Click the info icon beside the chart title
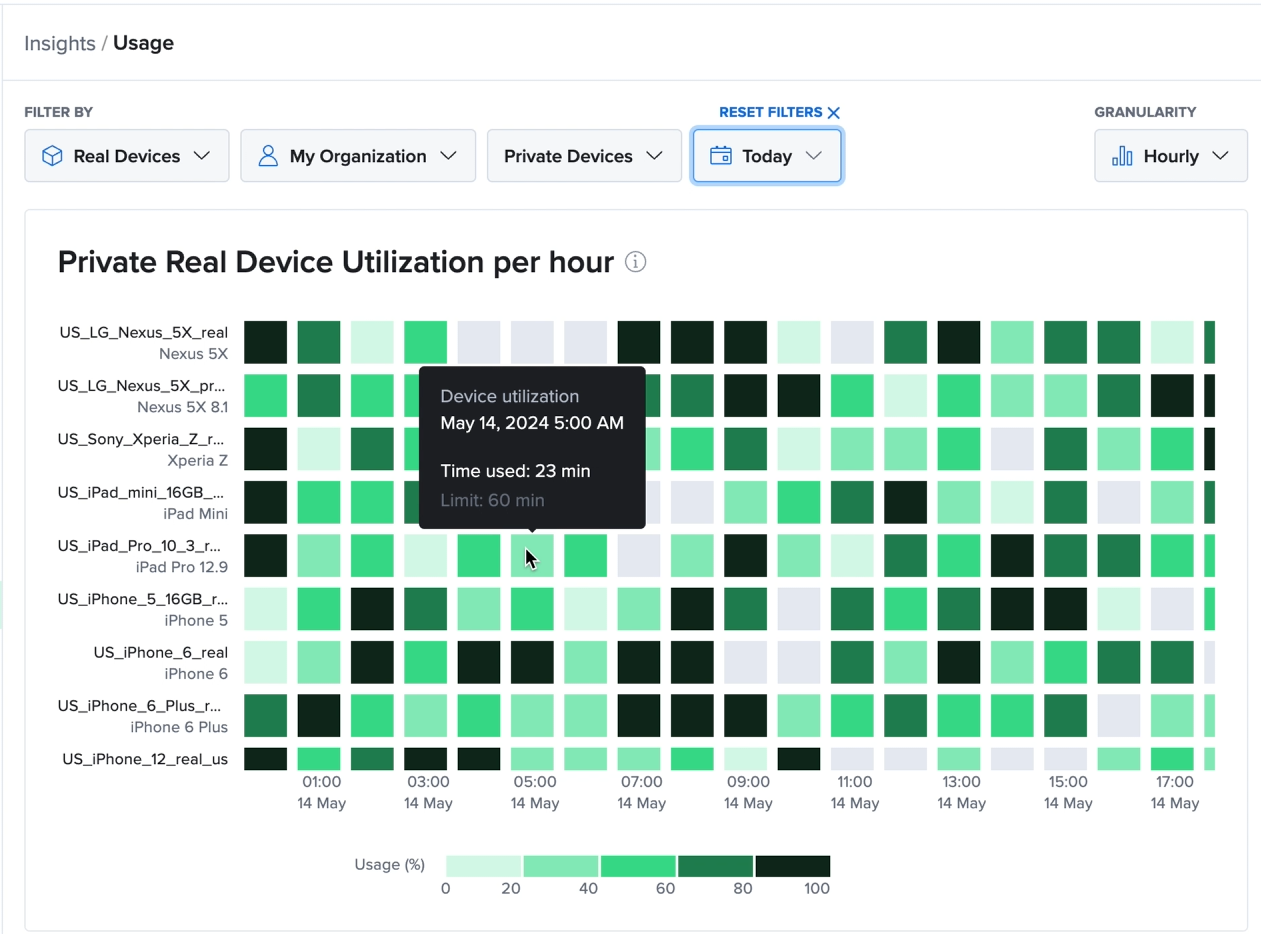The height and width of the screenshot is (934, 1261). 637,262
